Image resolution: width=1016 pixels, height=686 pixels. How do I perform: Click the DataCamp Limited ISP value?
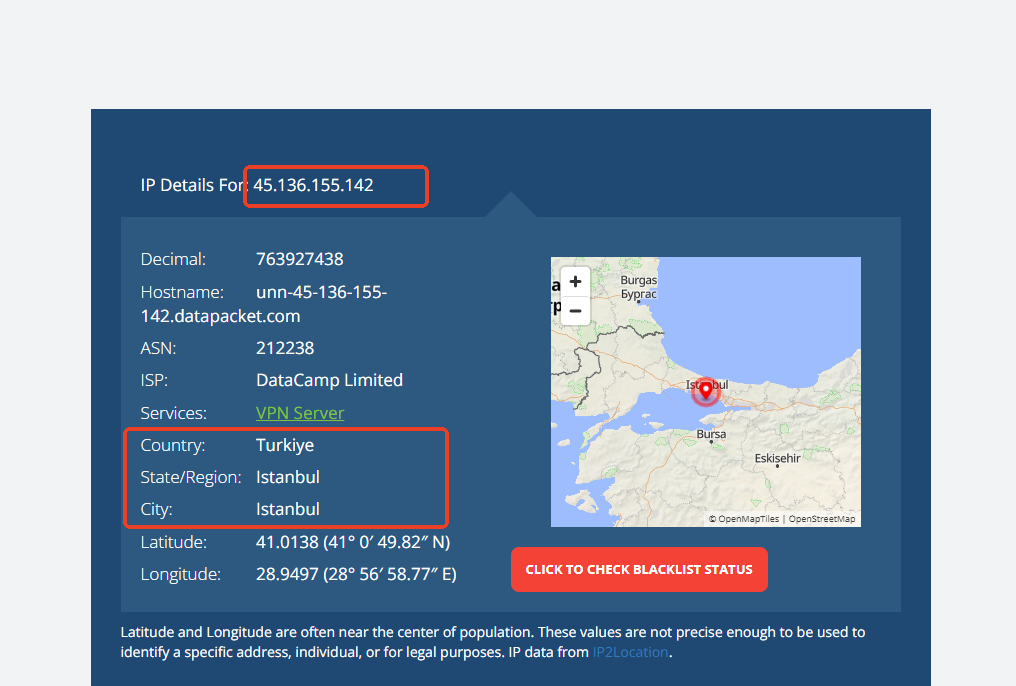(x=330, y=380)
